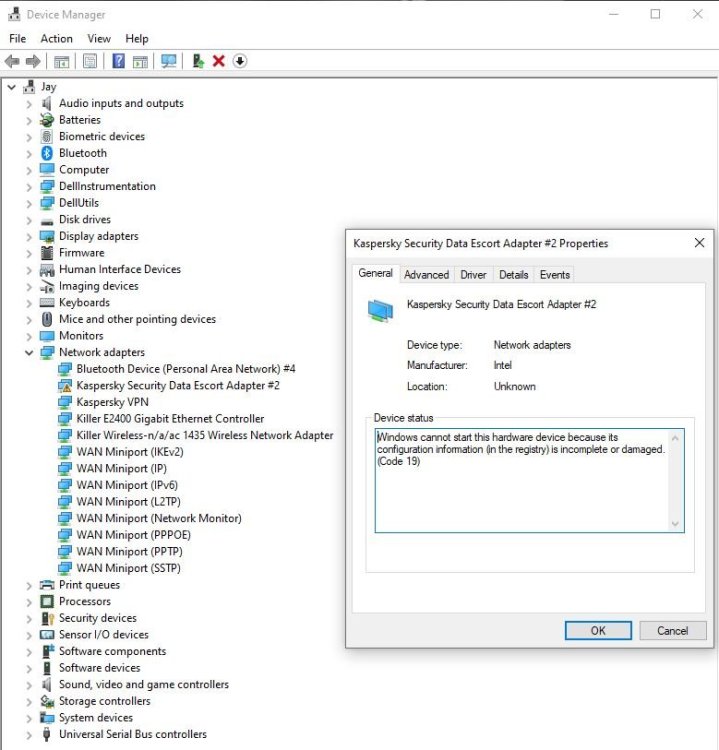Click scroll up arrow in Device status box
Viewport: 719px width, 750px height.
pyautogui.click(x=675, y=438)
